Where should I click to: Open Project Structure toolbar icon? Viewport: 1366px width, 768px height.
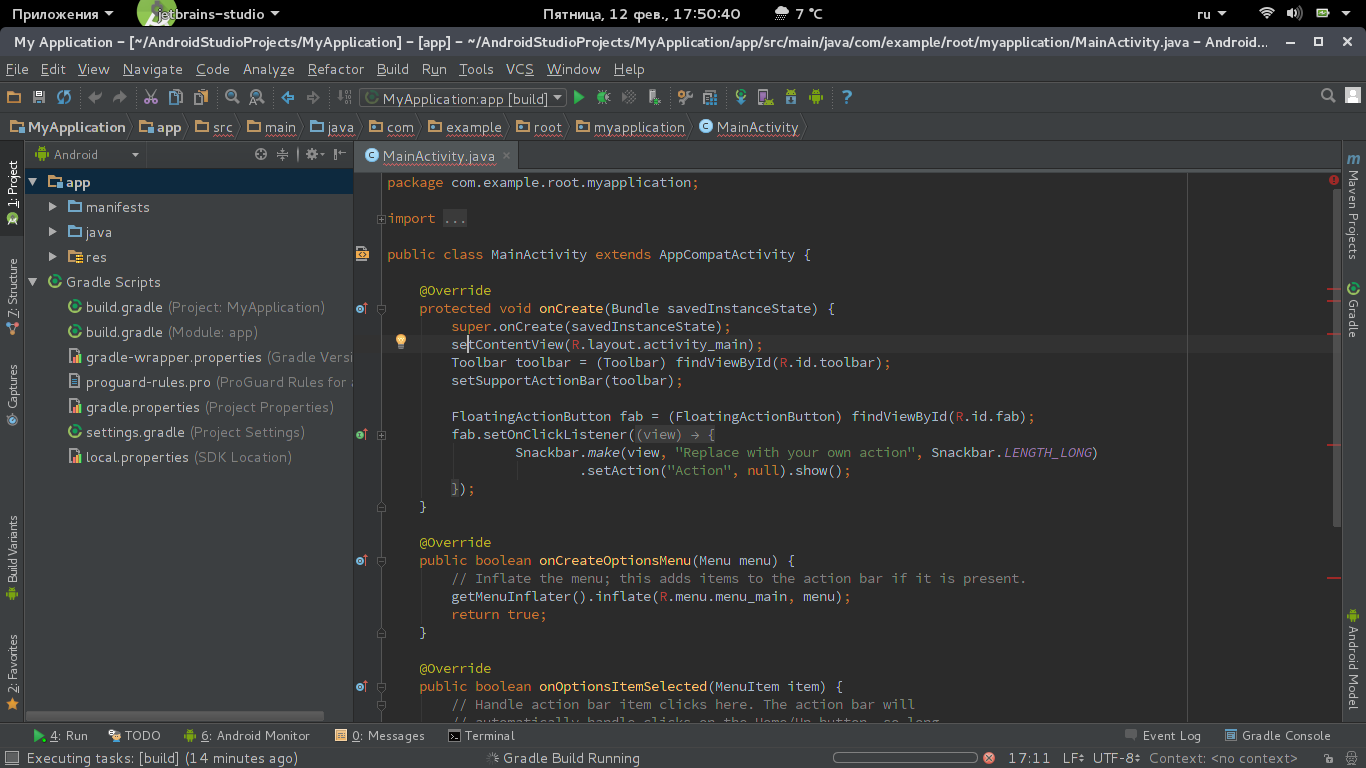pos(710,97)
